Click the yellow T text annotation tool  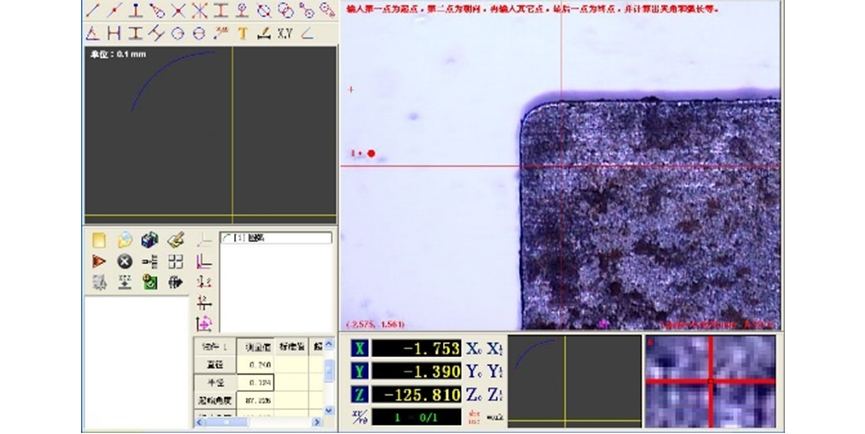pos(242,33)
